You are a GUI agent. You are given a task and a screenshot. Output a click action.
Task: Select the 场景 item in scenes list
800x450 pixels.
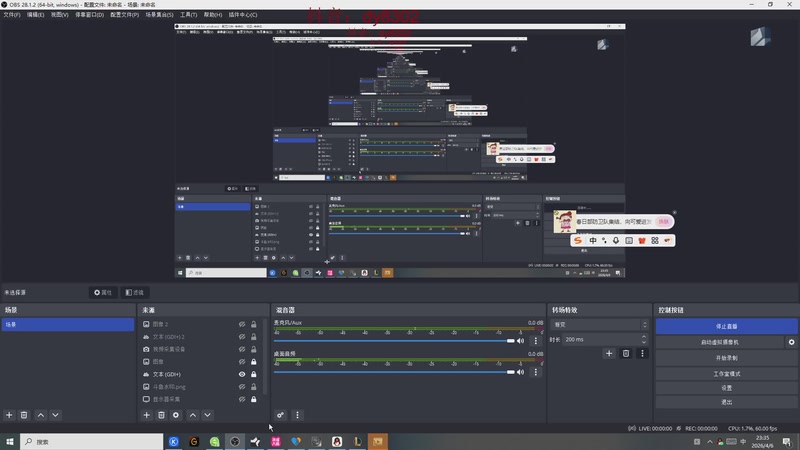pos(68,324)
